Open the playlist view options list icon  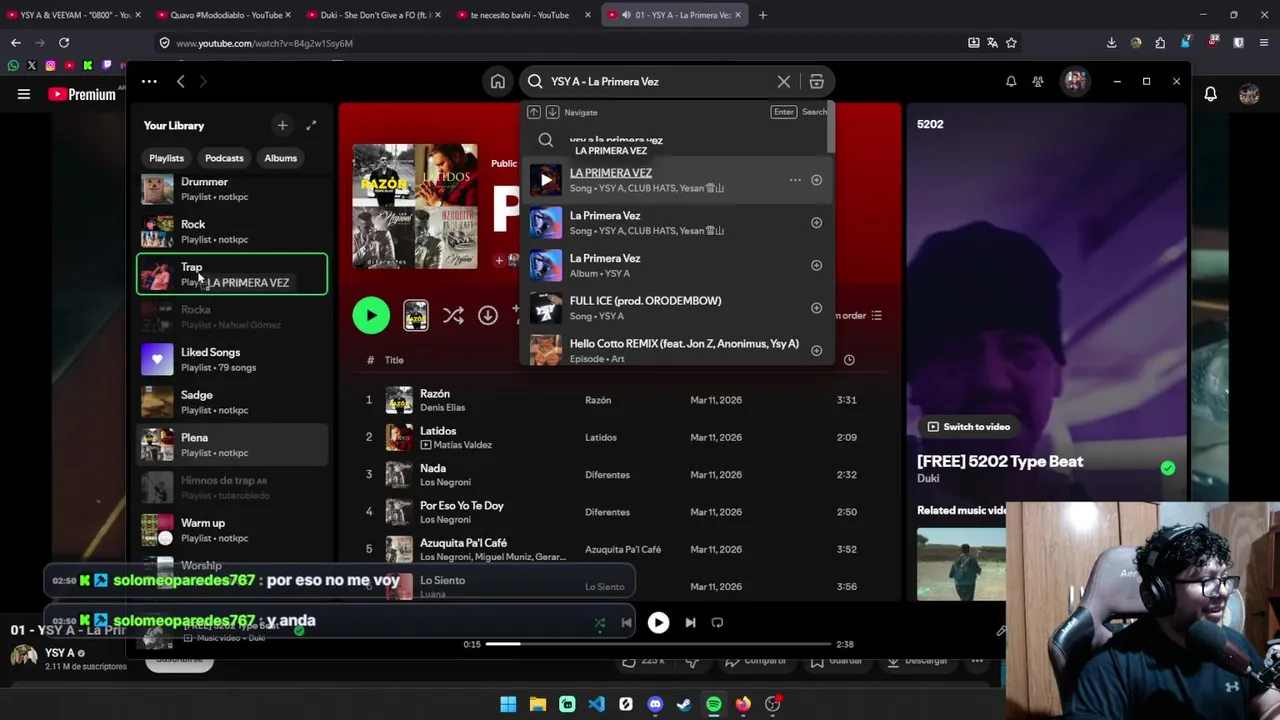(x=877, y=316)
